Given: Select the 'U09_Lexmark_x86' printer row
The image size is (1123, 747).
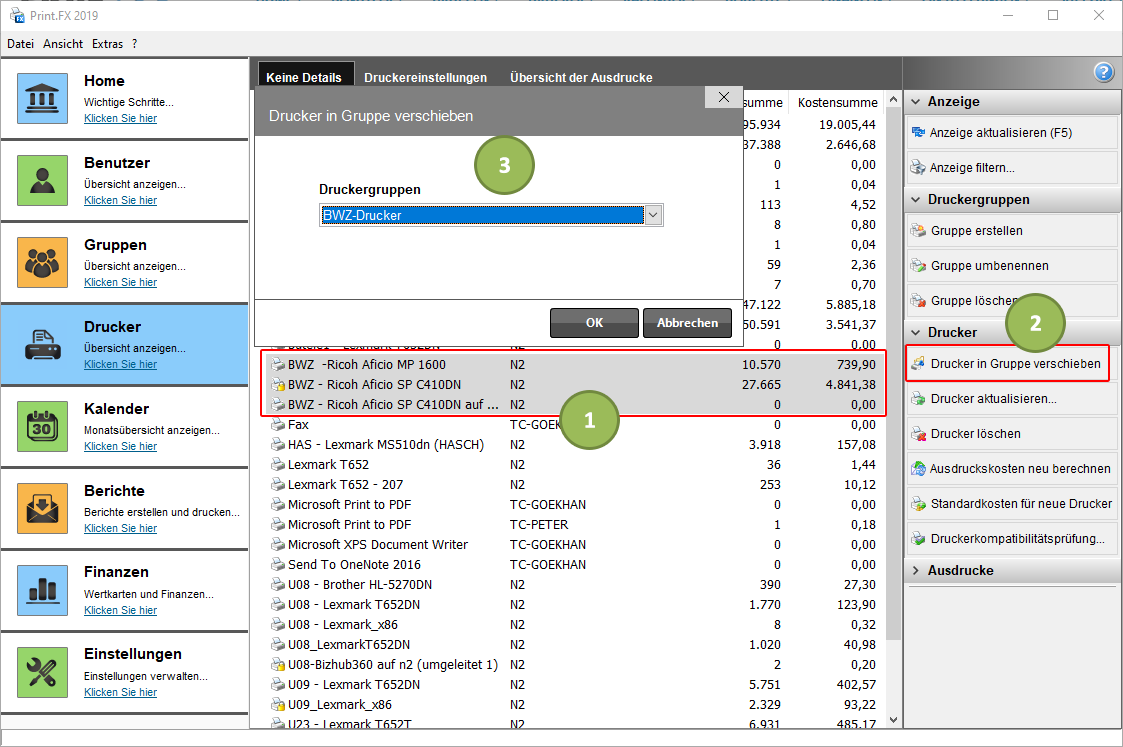Looking at the screenshot, I should pyautogui.click(x=574, y=705).
